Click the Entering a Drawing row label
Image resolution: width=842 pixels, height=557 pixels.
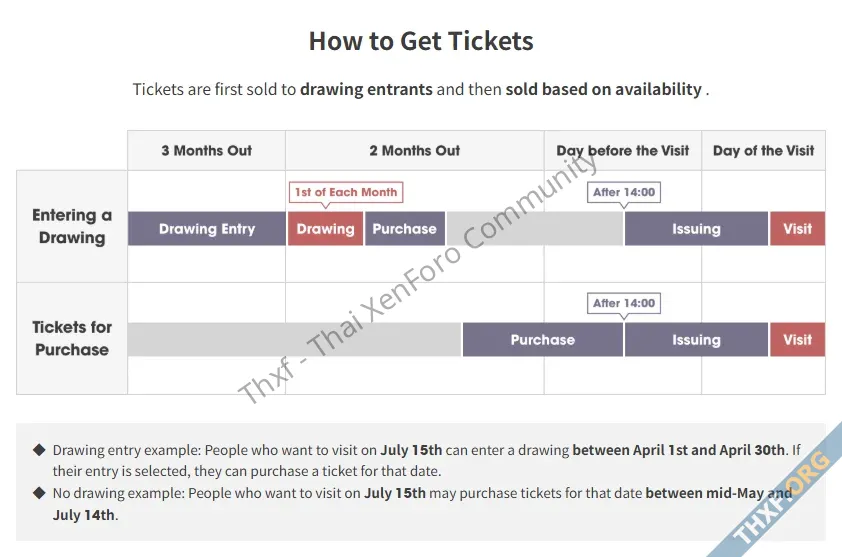pyautogui.click(x=72, y=226)
